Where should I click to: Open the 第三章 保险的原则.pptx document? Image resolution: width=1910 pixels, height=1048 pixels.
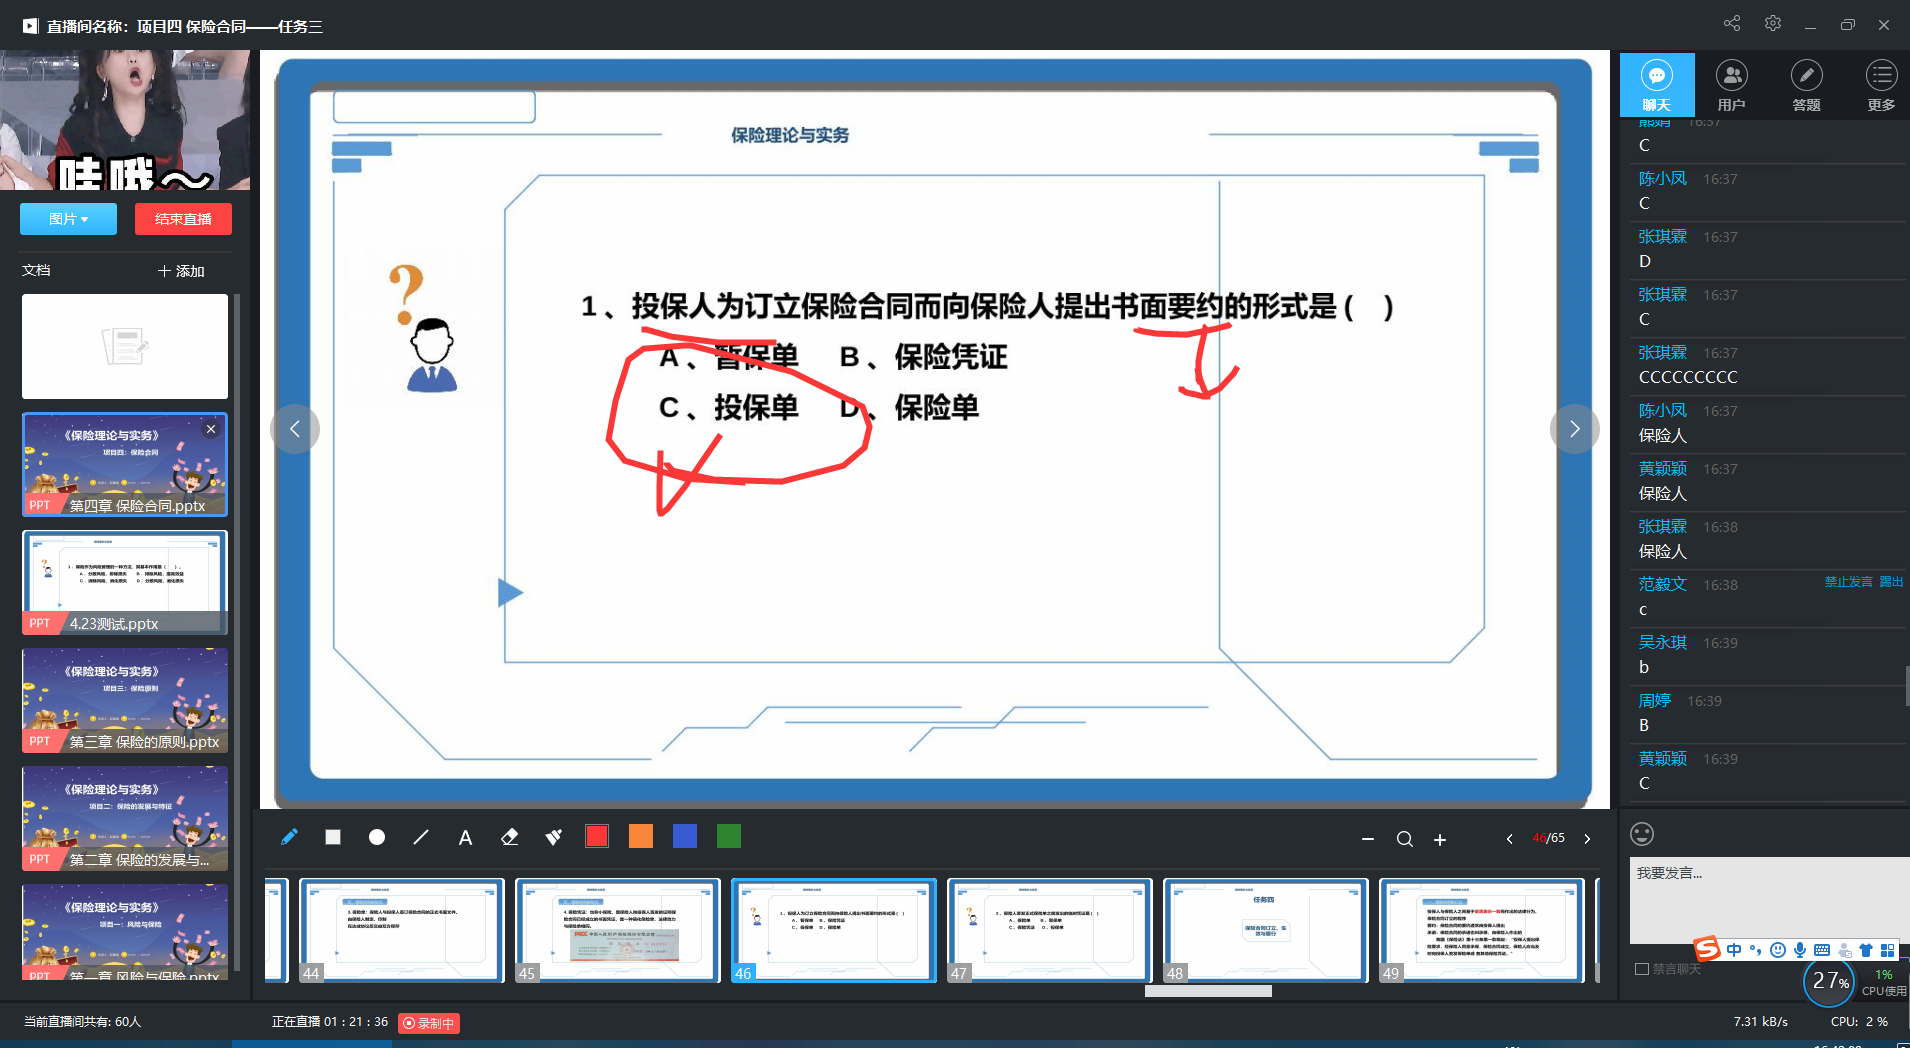[x=125, y=701]
